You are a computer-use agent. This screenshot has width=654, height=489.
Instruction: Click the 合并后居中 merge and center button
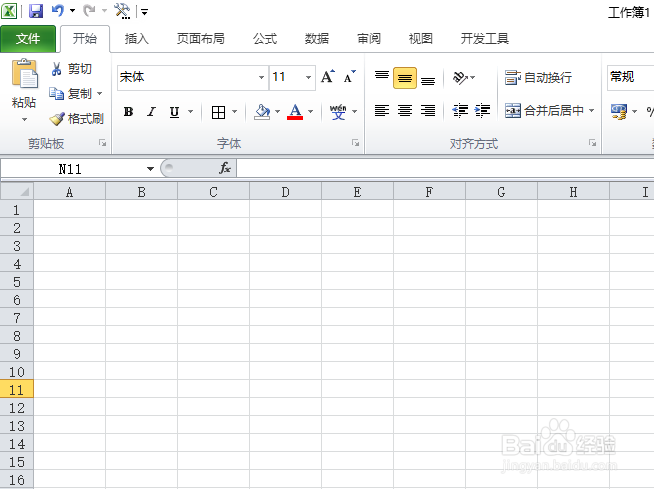click(544, 111)
